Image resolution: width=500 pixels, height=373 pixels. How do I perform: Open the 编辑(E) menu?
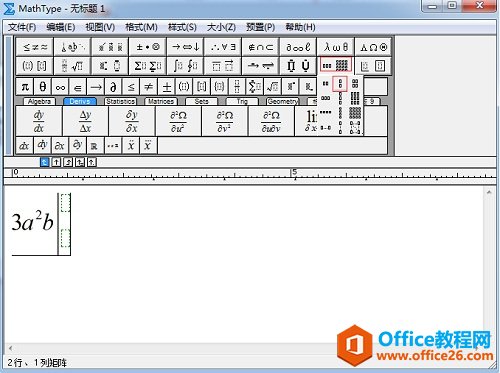pos(61,27)
